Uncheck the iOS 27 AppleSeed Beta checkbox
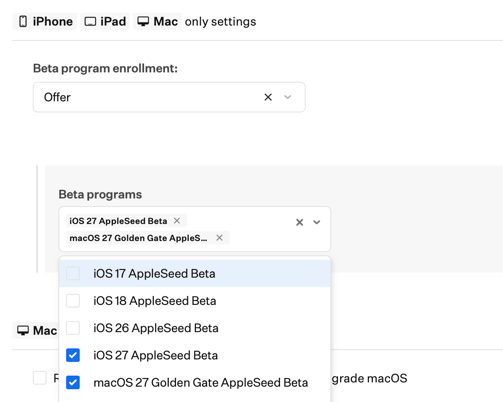503x402 pixels. tap(73, 355)
